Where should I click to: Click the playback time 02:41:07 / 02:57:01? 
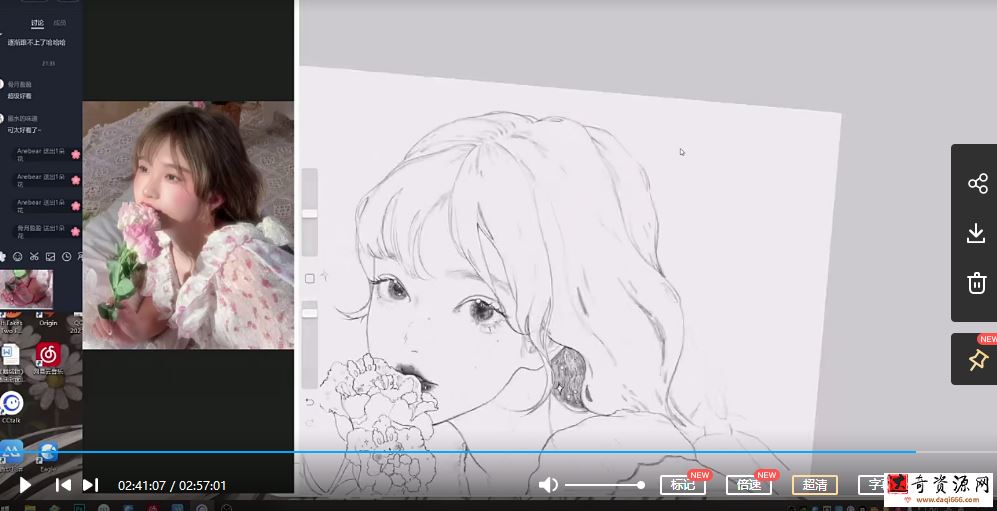(172, 486)
